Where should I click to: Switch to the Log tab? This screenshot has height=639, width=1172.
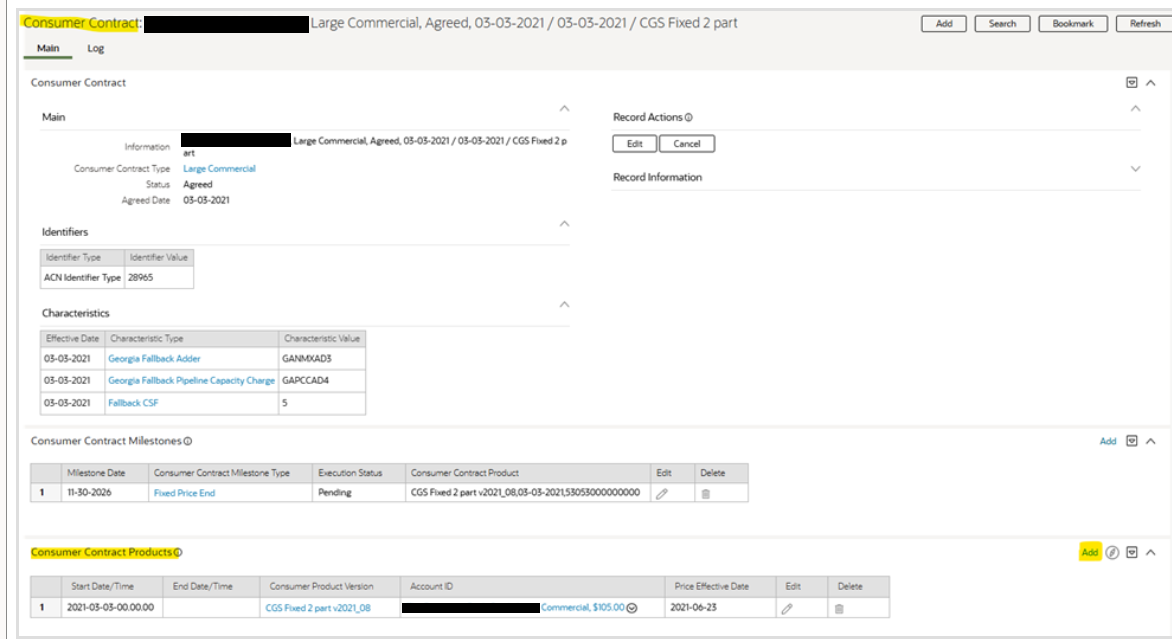click(x=95, y=48)
